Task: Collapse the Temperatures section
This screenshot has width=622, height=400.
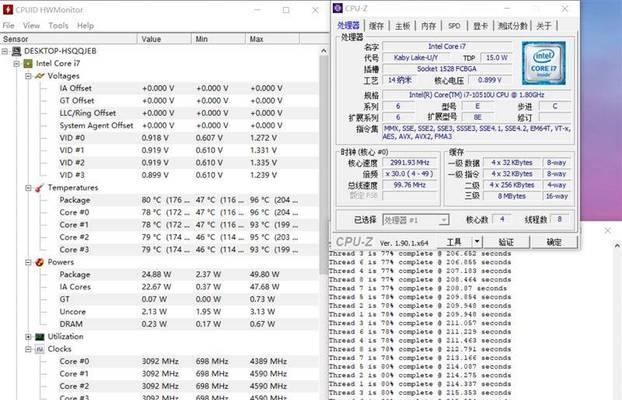Action: click(28, 188)
